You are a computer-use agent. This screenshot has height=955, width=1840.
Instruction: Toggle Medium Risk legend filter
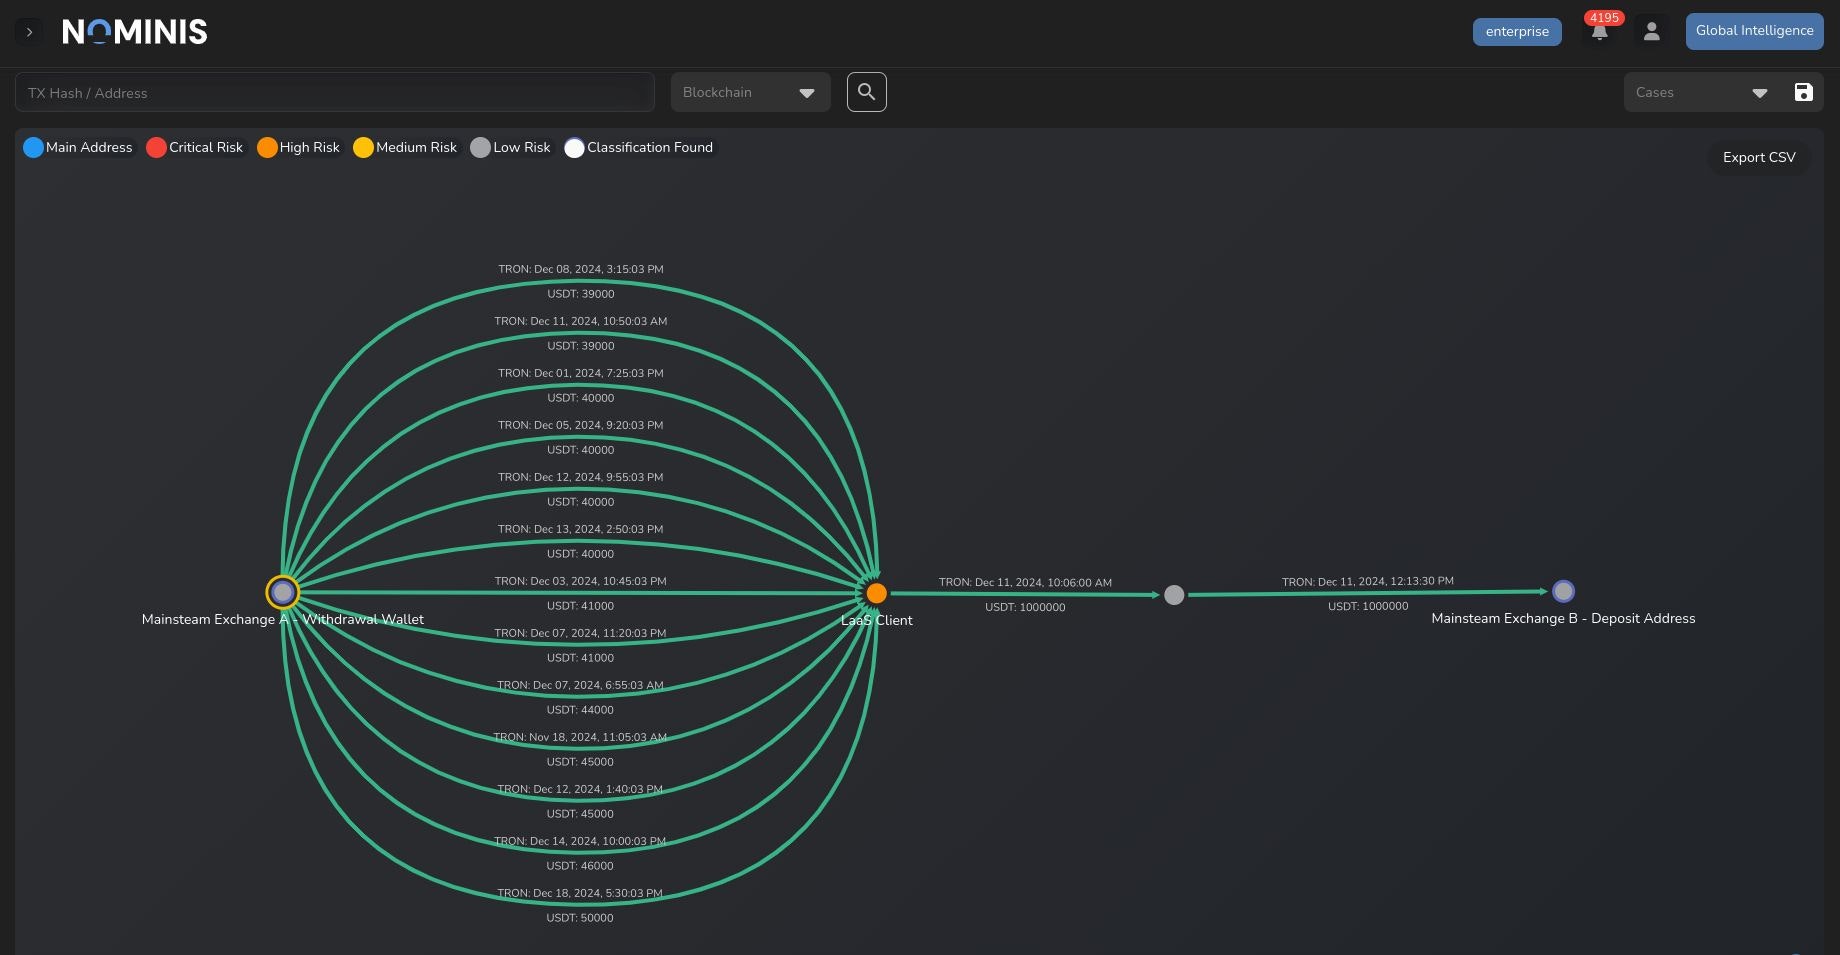click(405, 147)
